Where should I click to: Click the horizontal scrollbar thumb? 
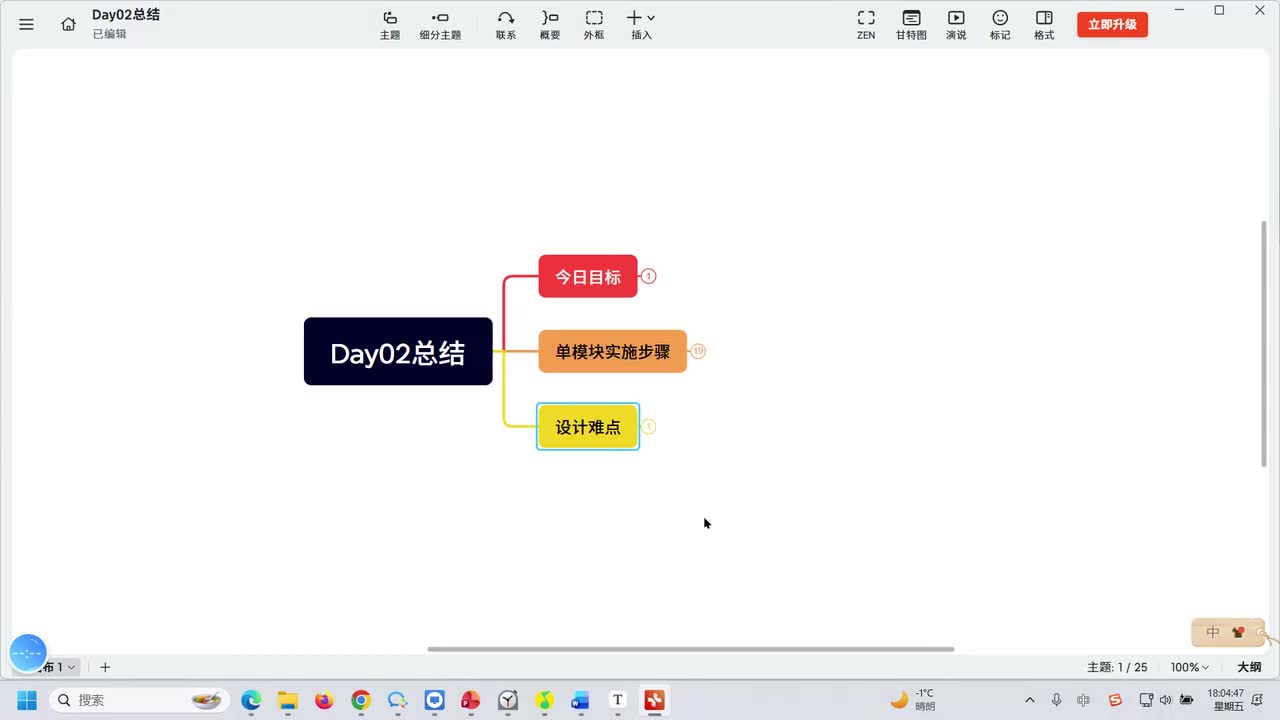(x=690, y=649)
